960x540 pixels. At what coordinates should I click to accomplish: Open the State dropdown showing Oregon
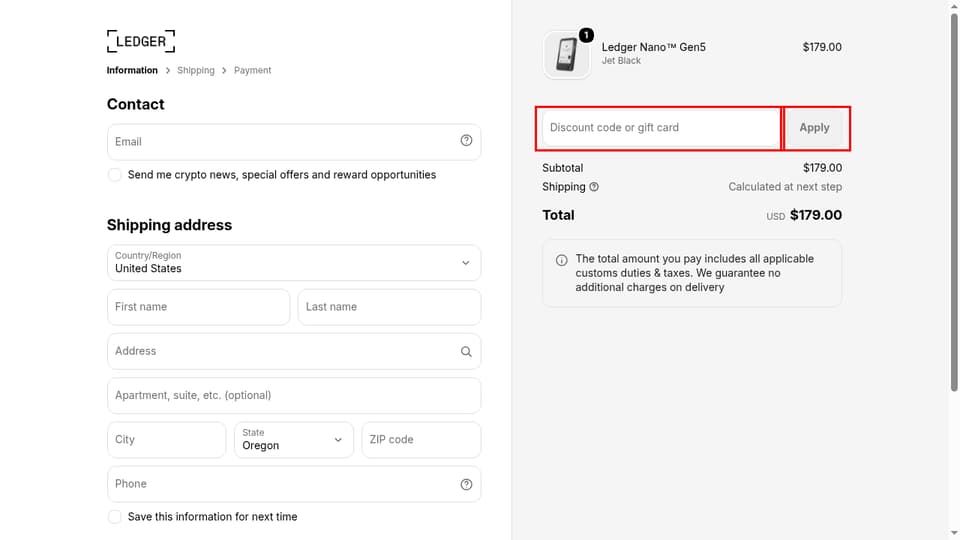pos(294,440)
